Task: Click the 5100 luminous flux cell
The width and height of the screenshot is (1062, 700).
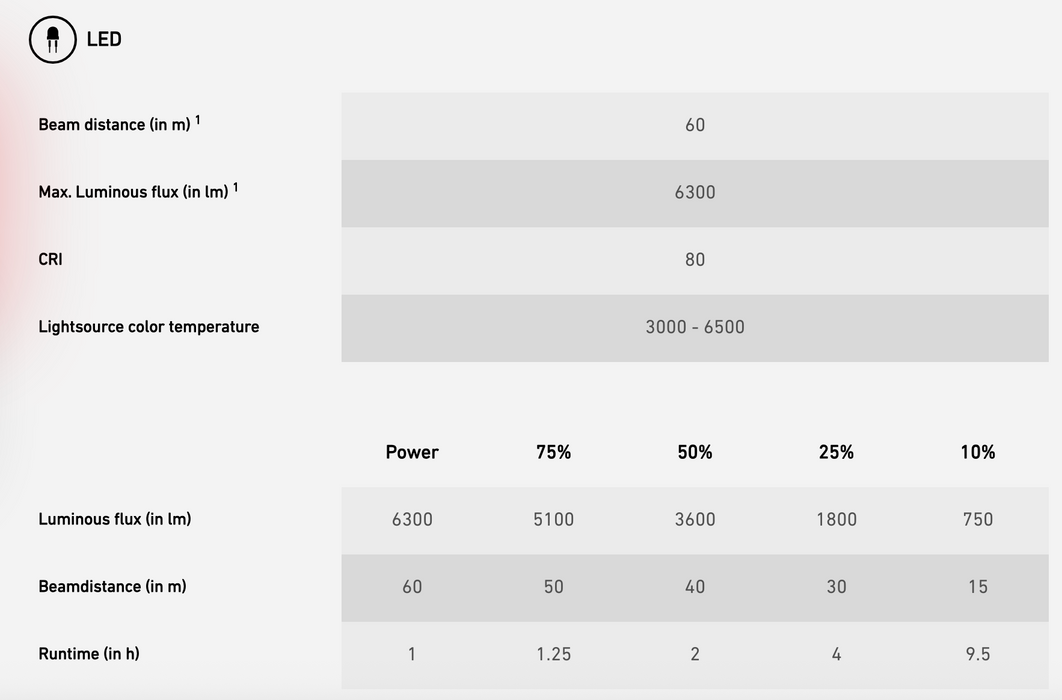Action: pyautogui.click(x=553, y=519)
